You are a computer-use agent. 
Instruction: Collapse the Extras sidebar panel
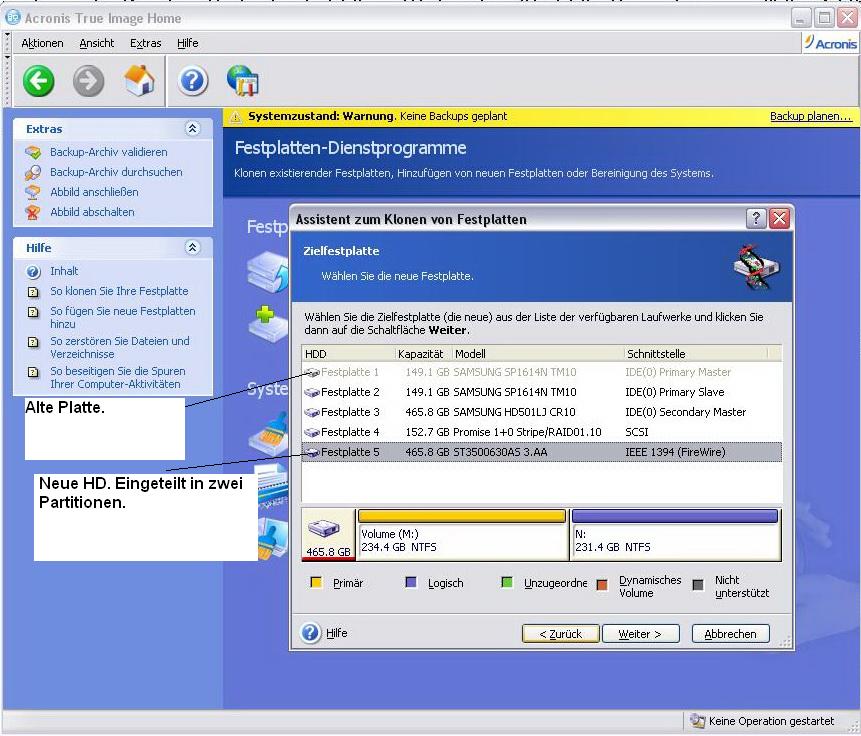point(192,129)
